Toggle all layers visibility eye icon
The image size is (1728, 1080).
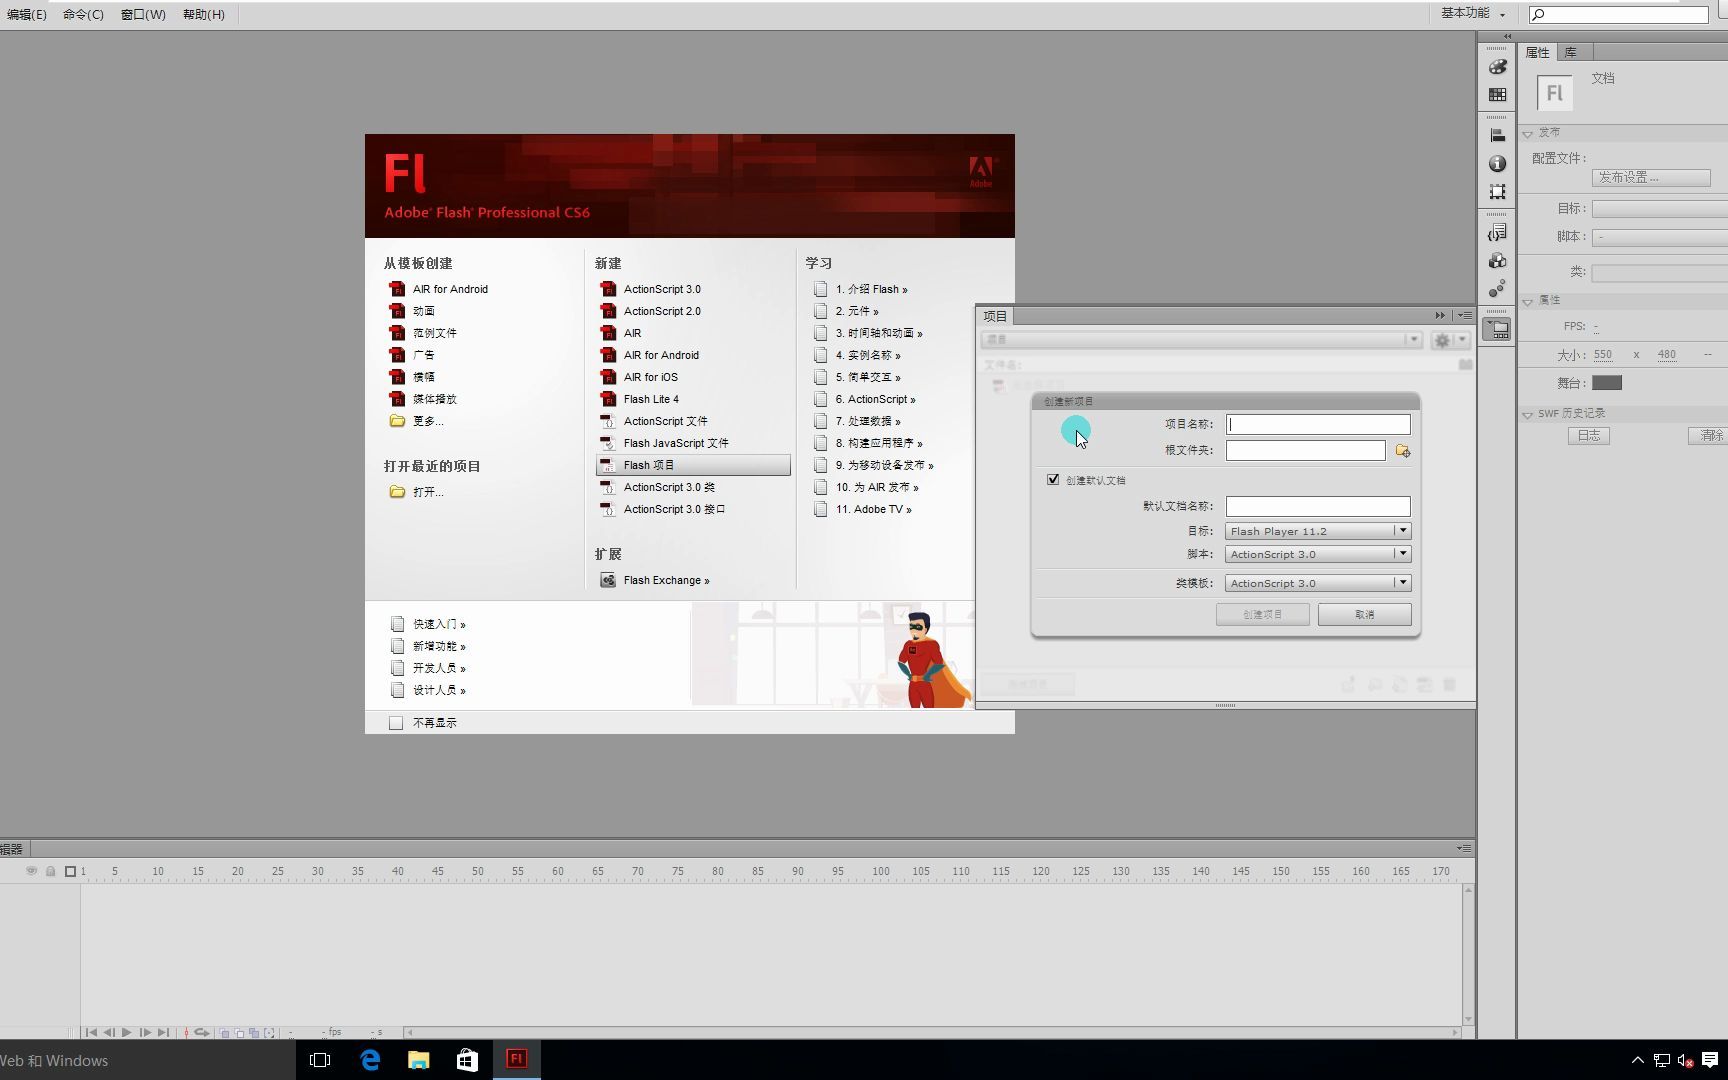(x=31, y=871)
